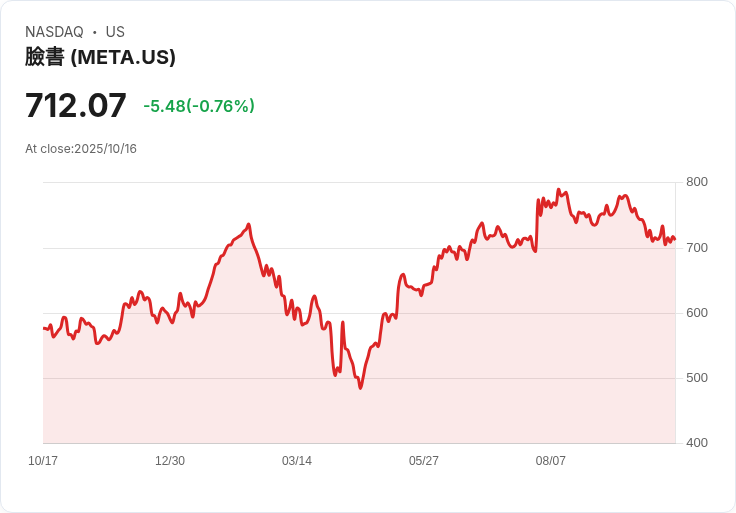Select the 800 y-axis label
Viewport: 736px width, 513px height.
(696, 182)
